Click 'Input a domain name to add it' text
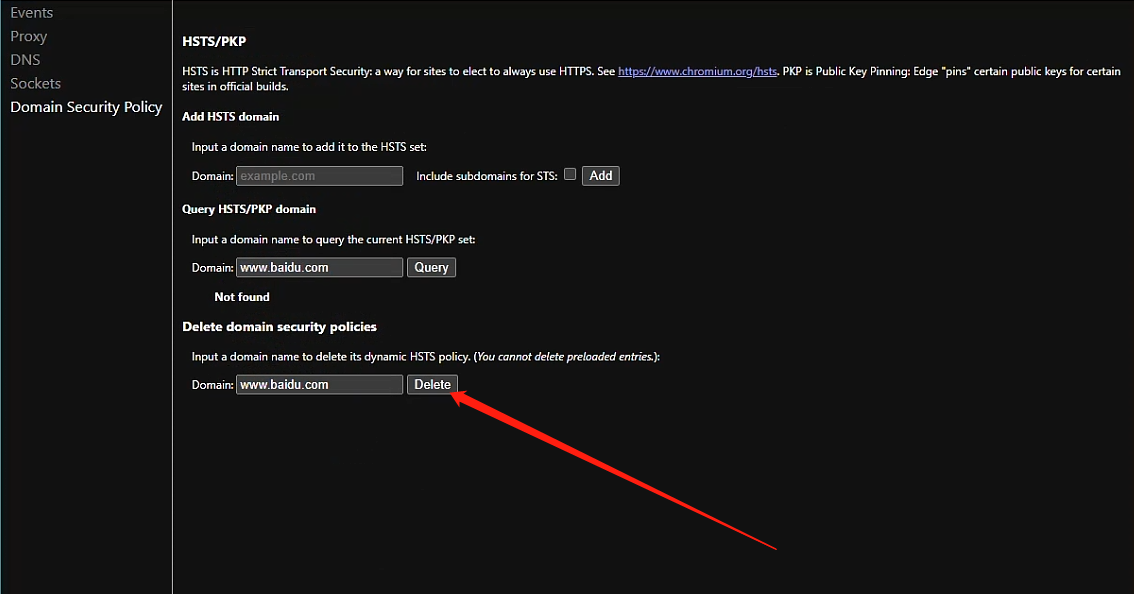Viewport: 1134px width, 594px height. [309, 147]
